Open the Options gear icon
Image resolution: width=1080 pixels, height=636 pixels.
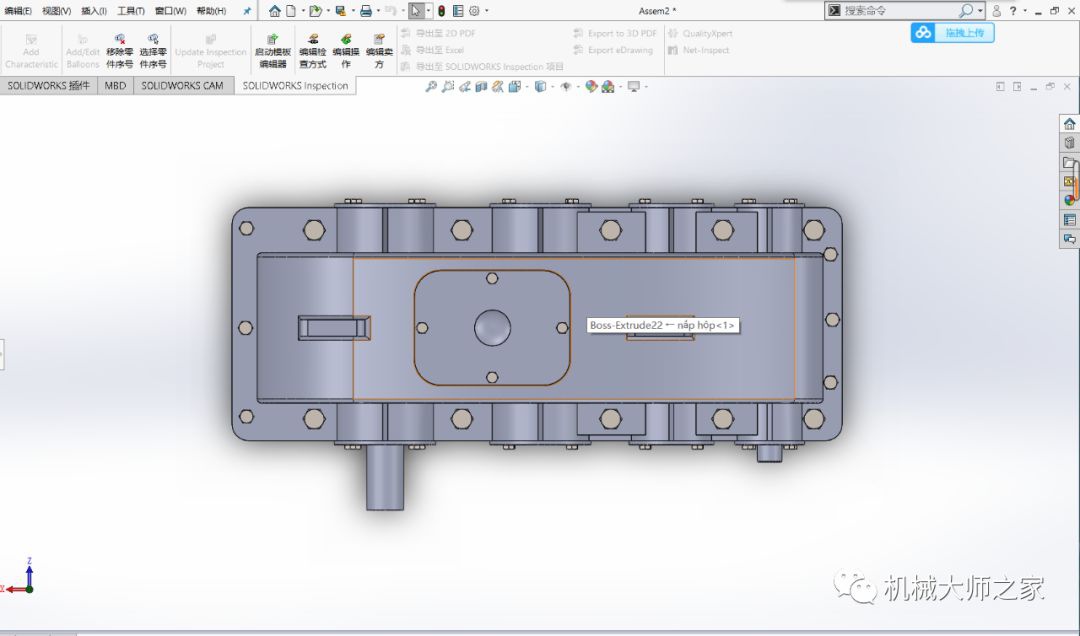pos(474,11)
